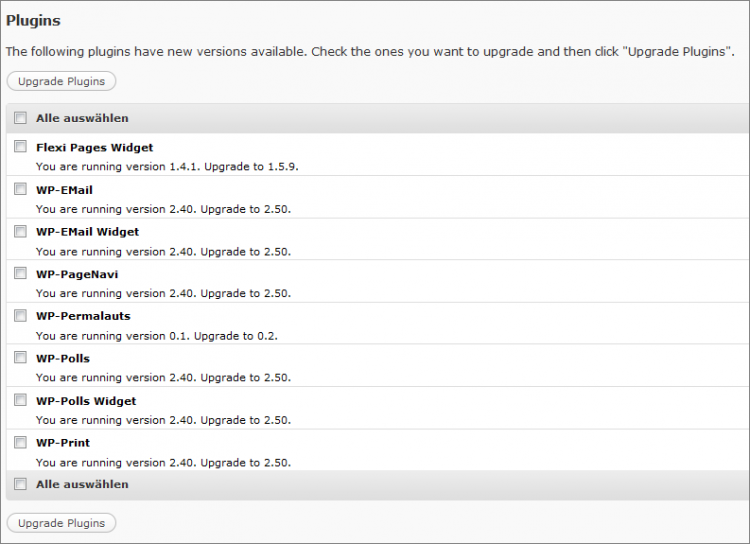Click the WP-EMail Widget plugin name
The image size is (750, 544).
point(87,231)
